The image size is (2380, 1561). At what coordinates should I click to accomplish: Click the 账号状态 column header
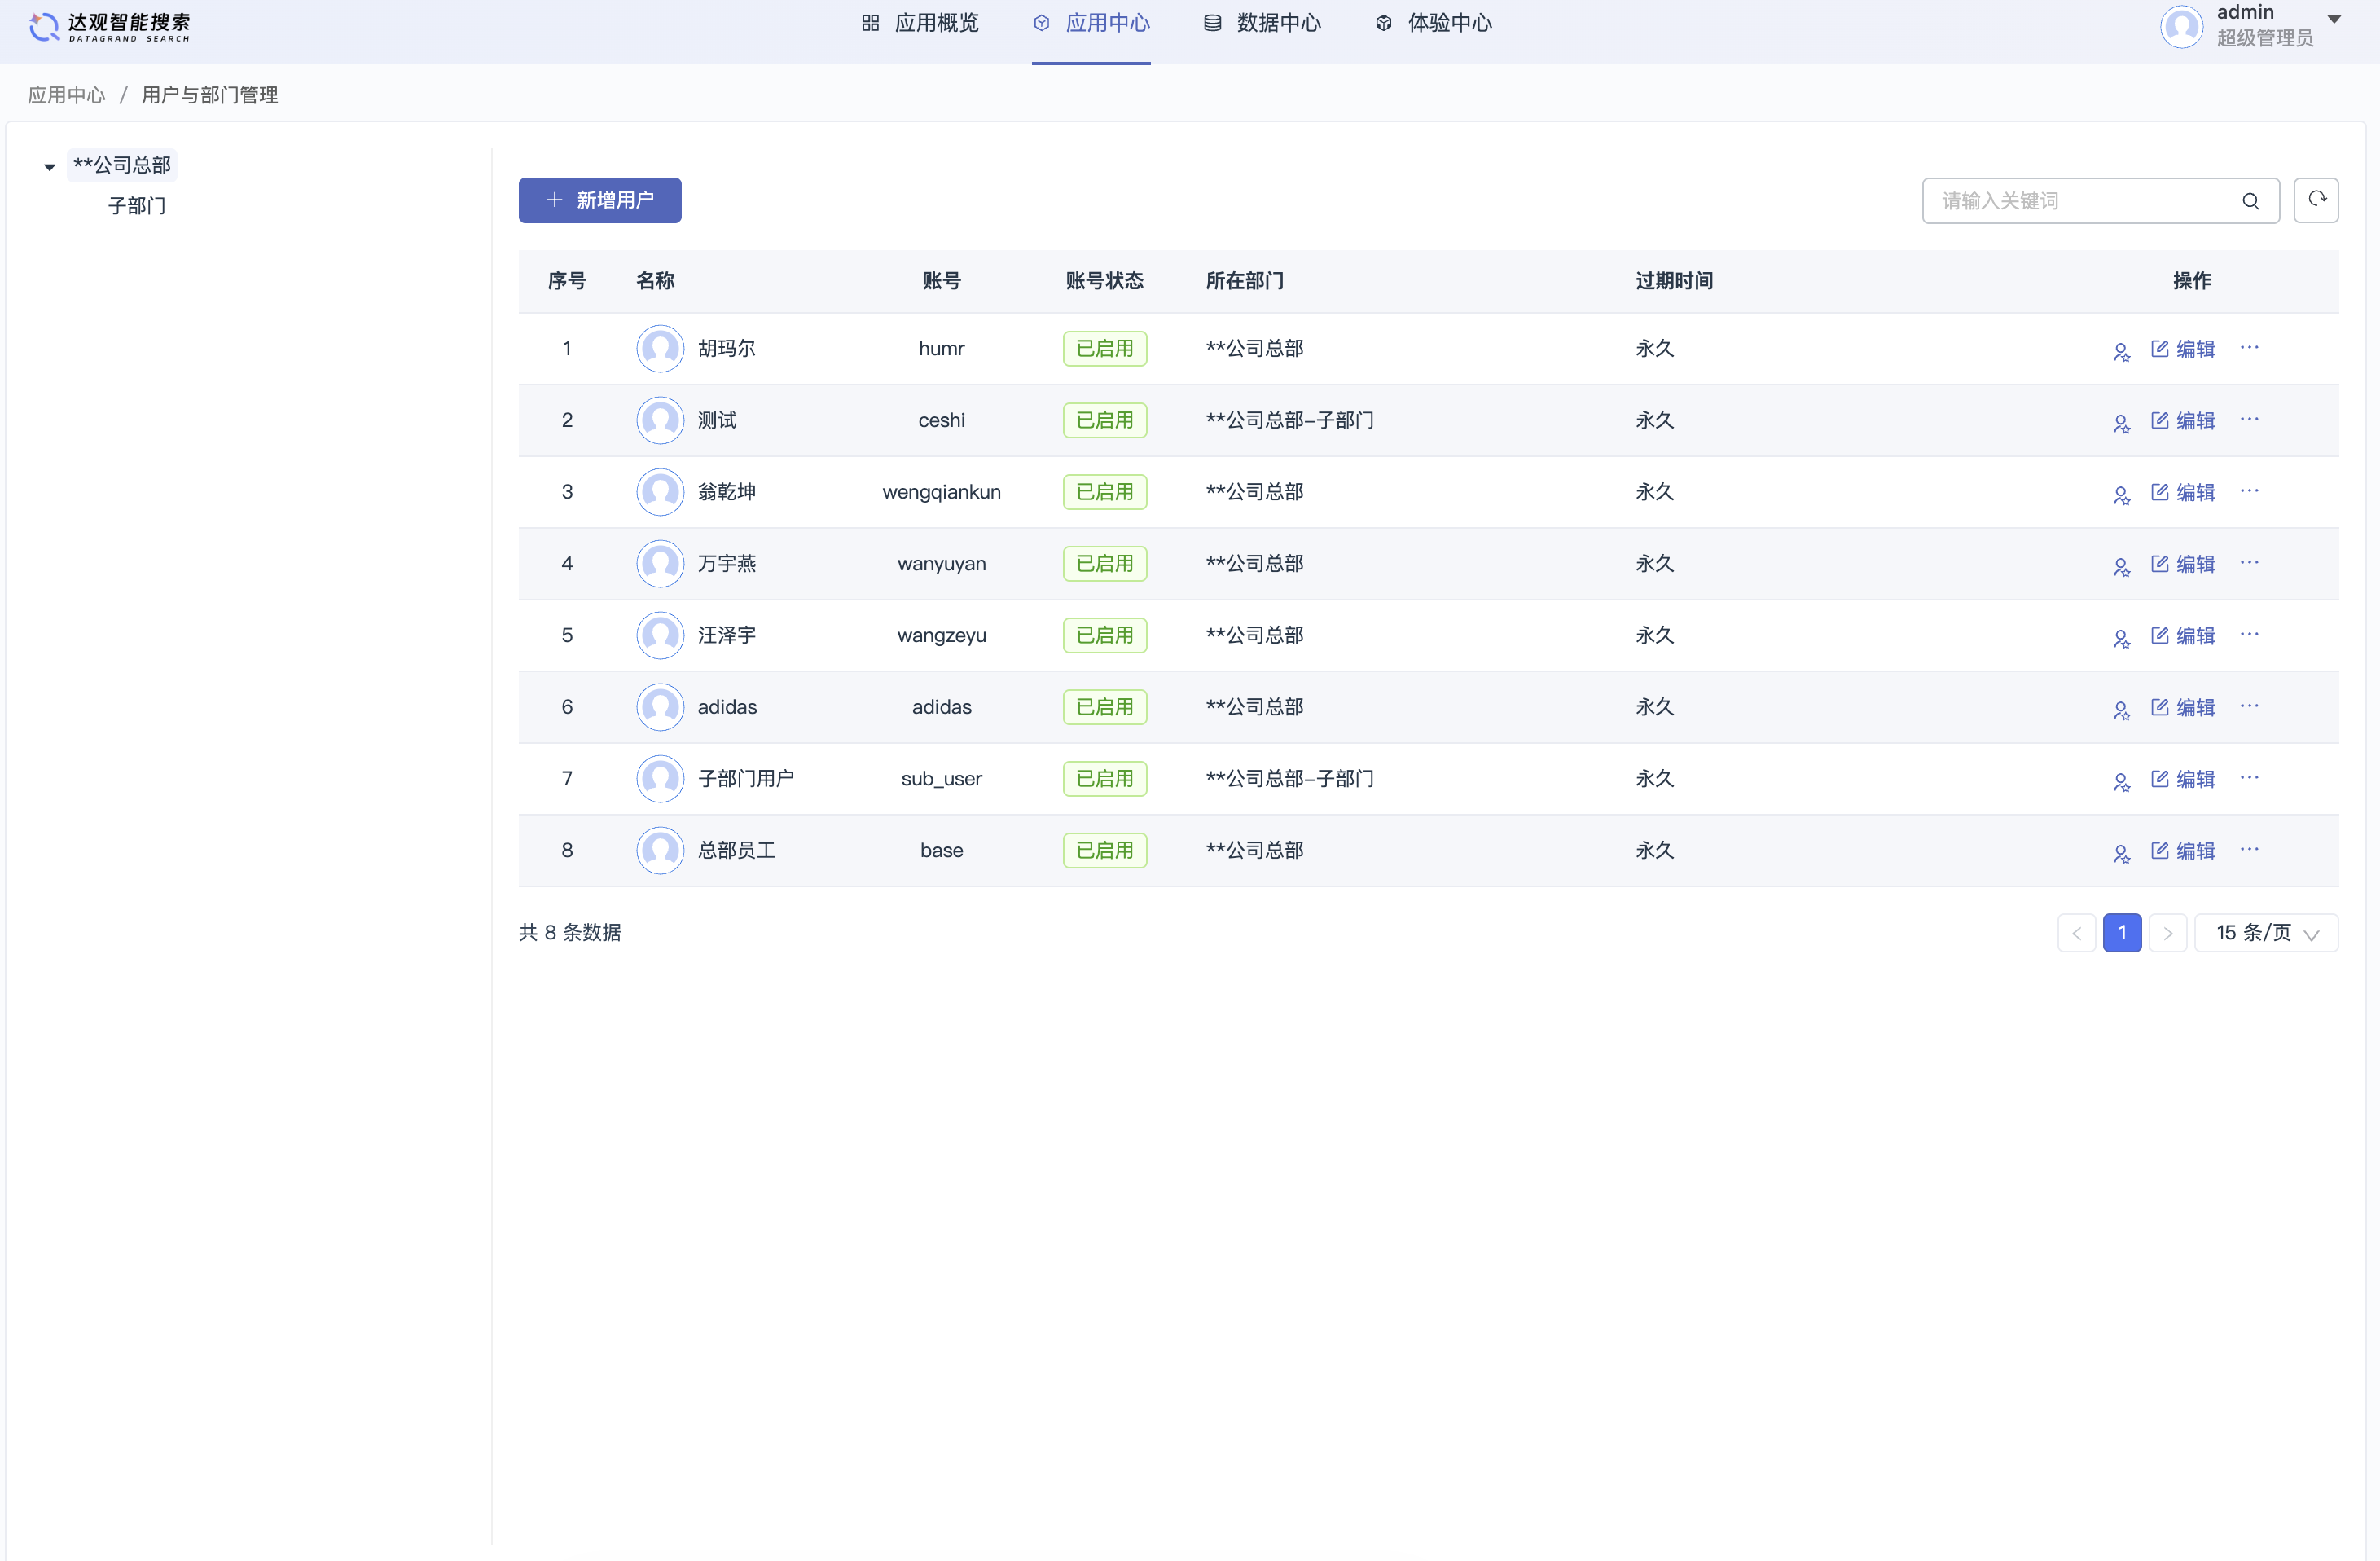[1104, 281]
